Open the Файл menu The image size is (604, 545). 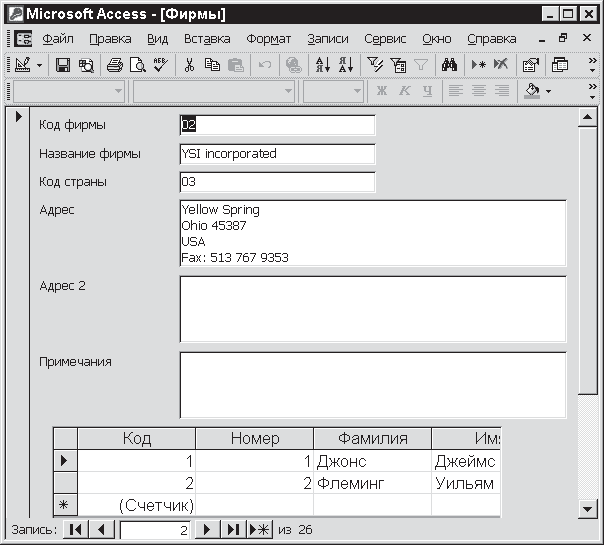coord(58,39)
